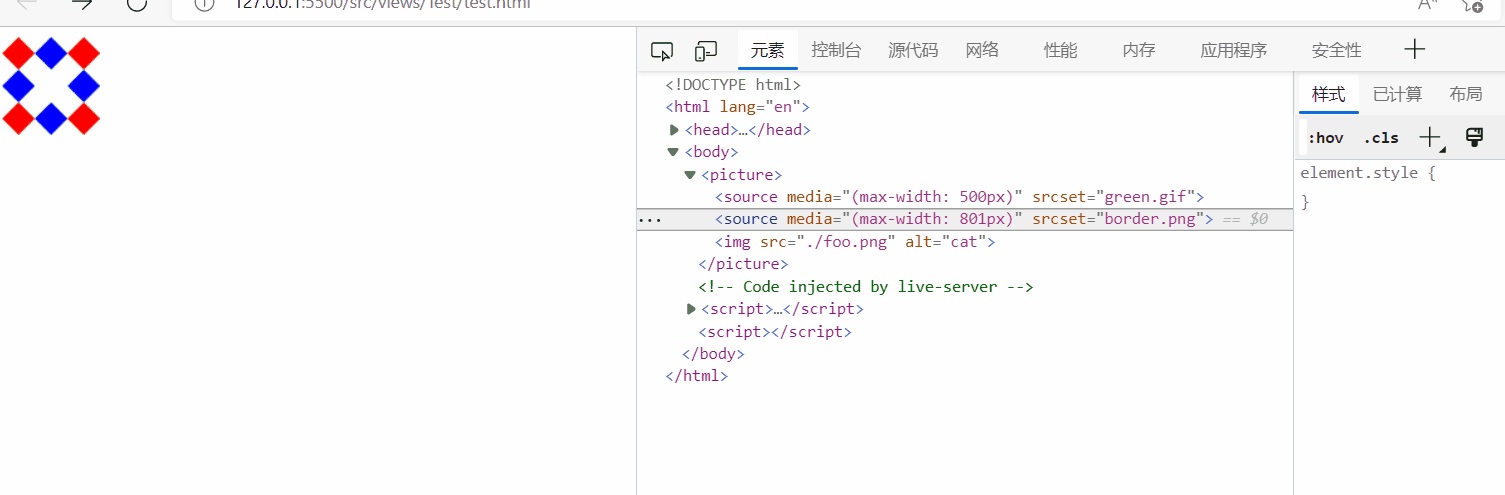1505x495 pixels.
Task: Click the inspect element picker icon
Action: pyautogui.click(x=662, y=51)
